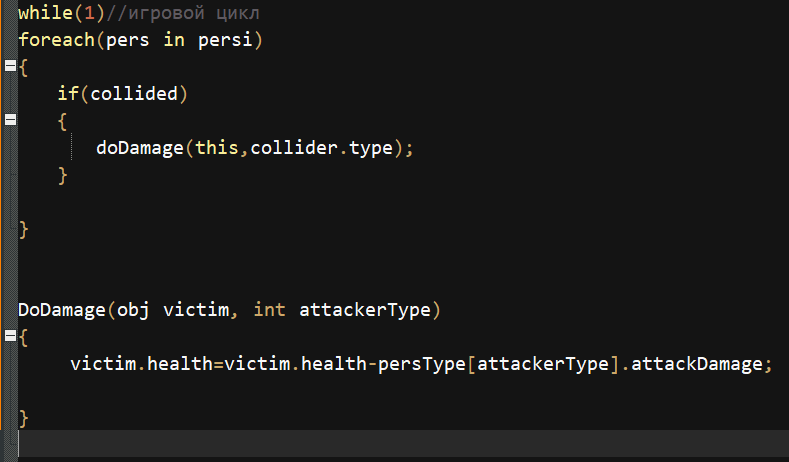Viewport: 789px width, 462px height.
Task: Click the 'doDamage' call inside if block
Action: [x=138, y=148]
